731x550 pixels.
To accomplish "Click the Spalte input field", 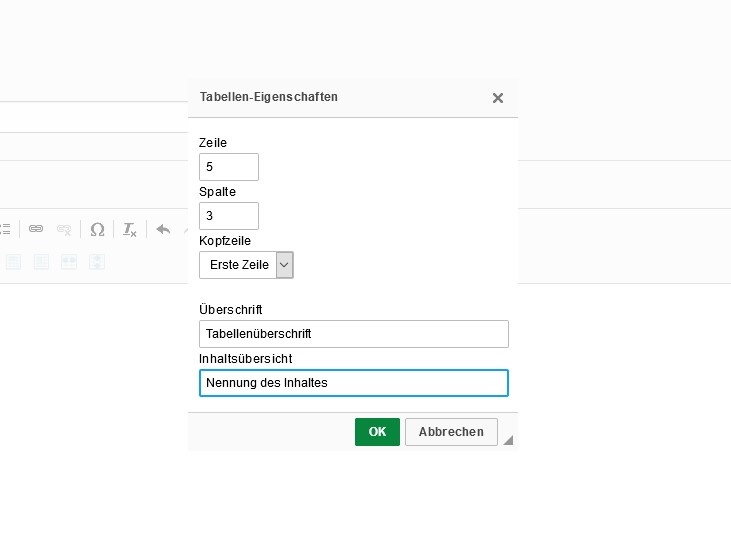I will click(x=229, y=216).
